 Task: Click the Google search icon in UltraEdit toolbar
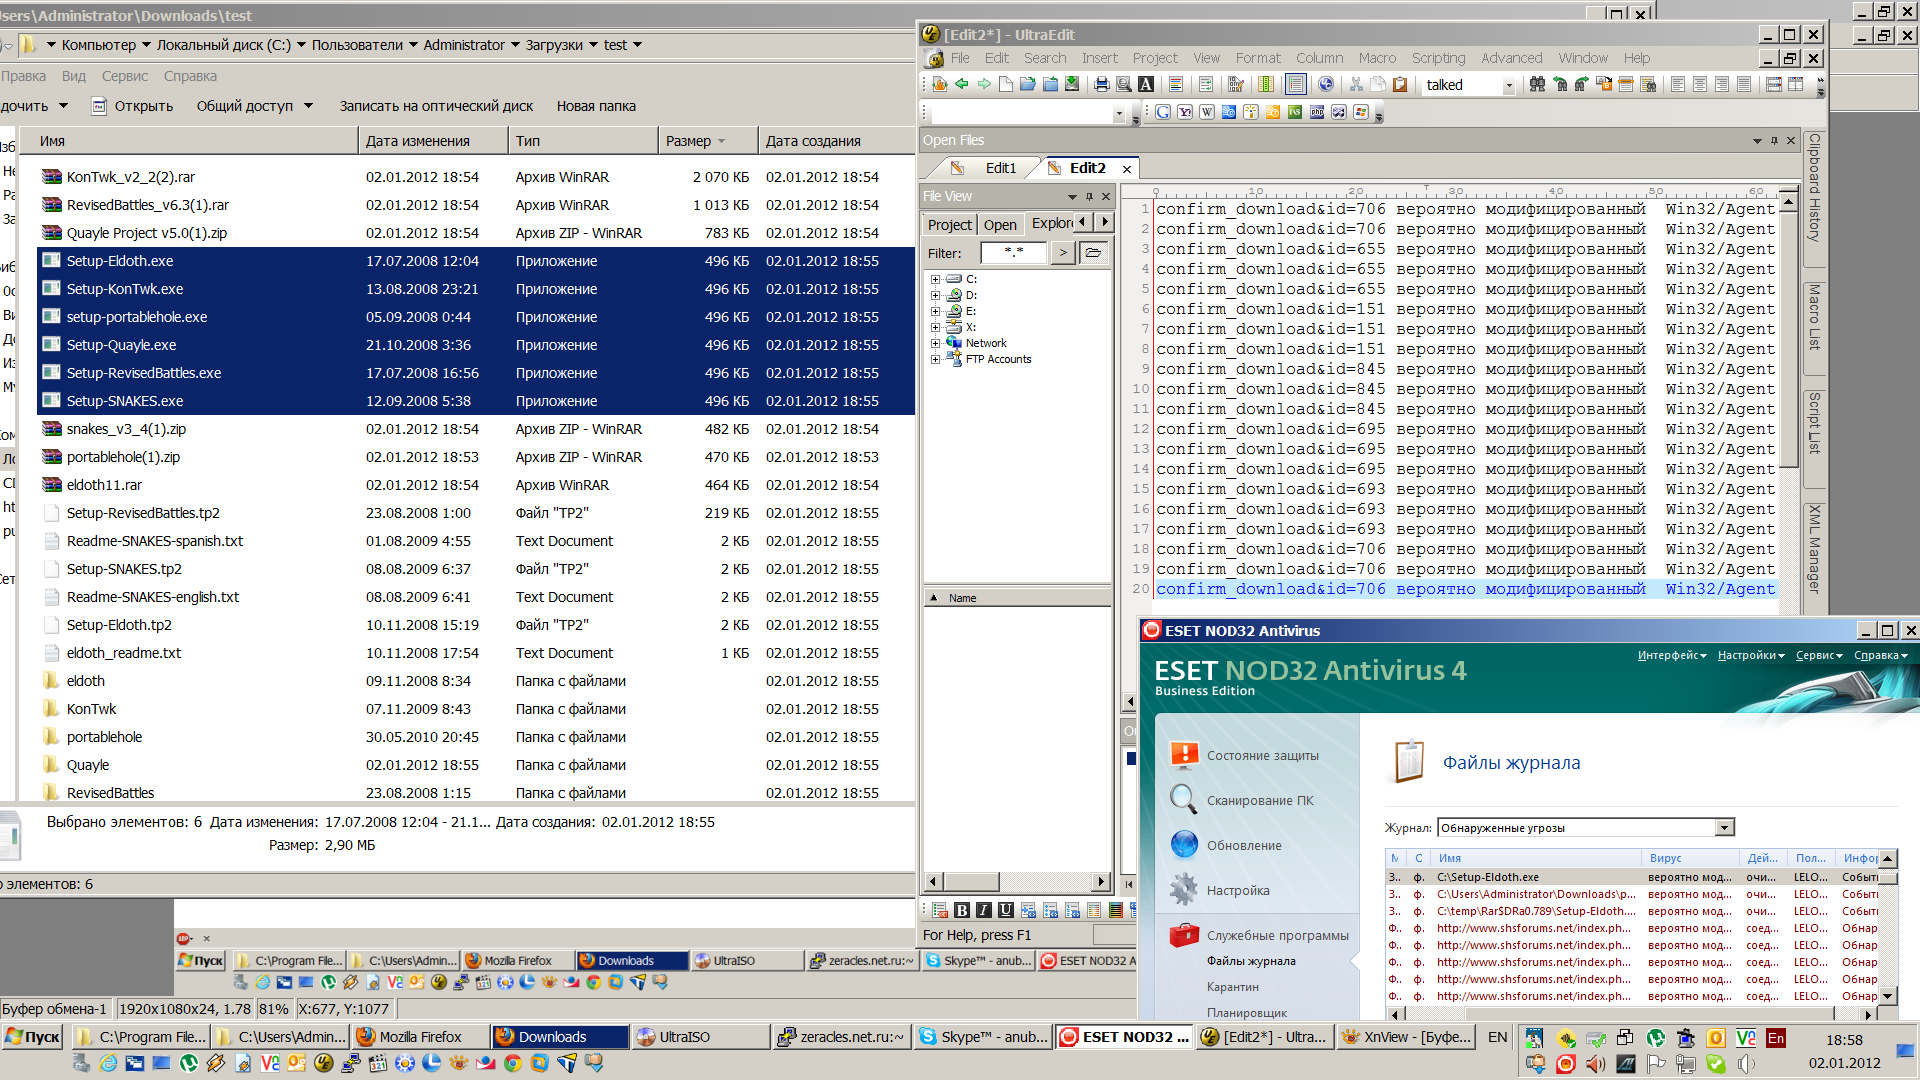[1163, 113]
